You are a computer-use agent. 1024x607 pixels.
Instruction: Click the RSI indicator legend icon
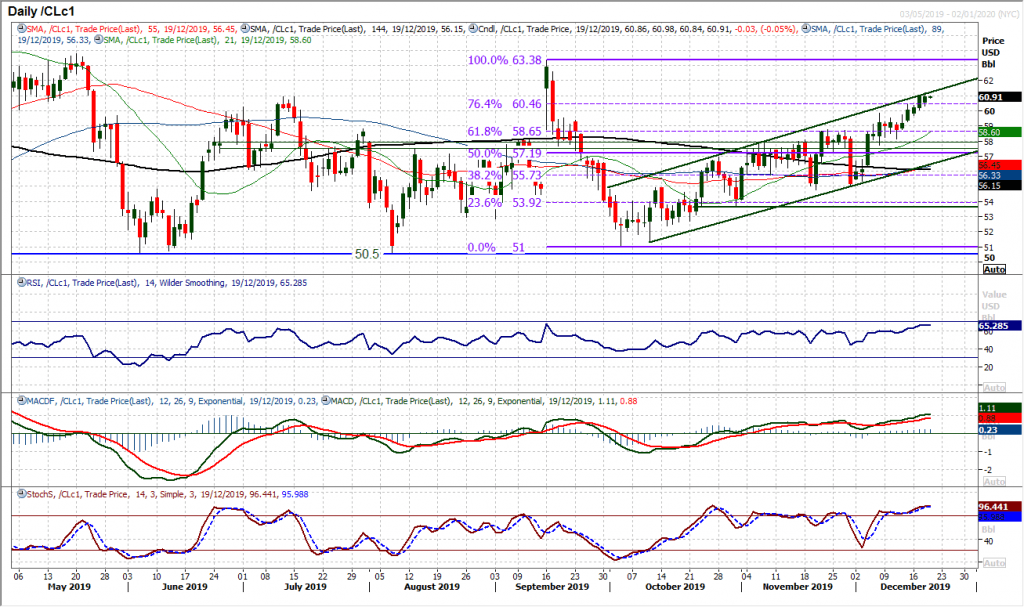click(x=20, y=283)
